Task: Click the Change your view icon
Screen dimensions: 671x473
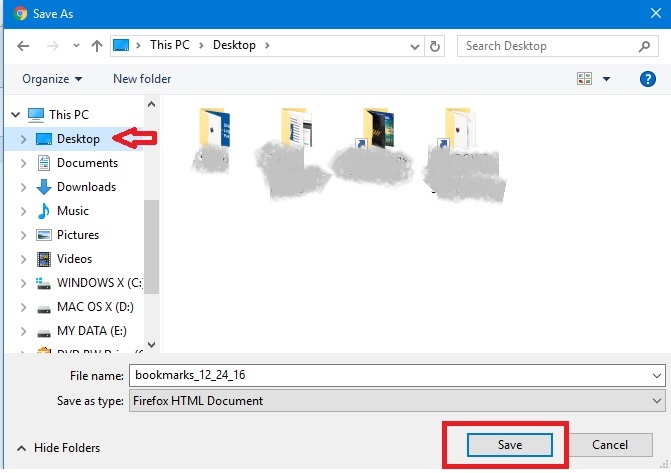Action: click(585, 79)
